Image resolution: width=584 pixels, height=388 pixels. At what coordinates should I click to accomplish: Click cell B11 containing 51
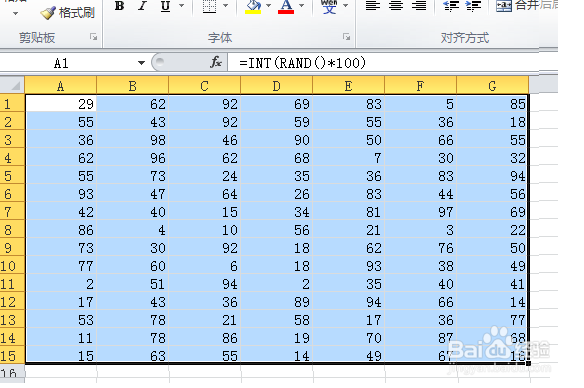point(133,284)
